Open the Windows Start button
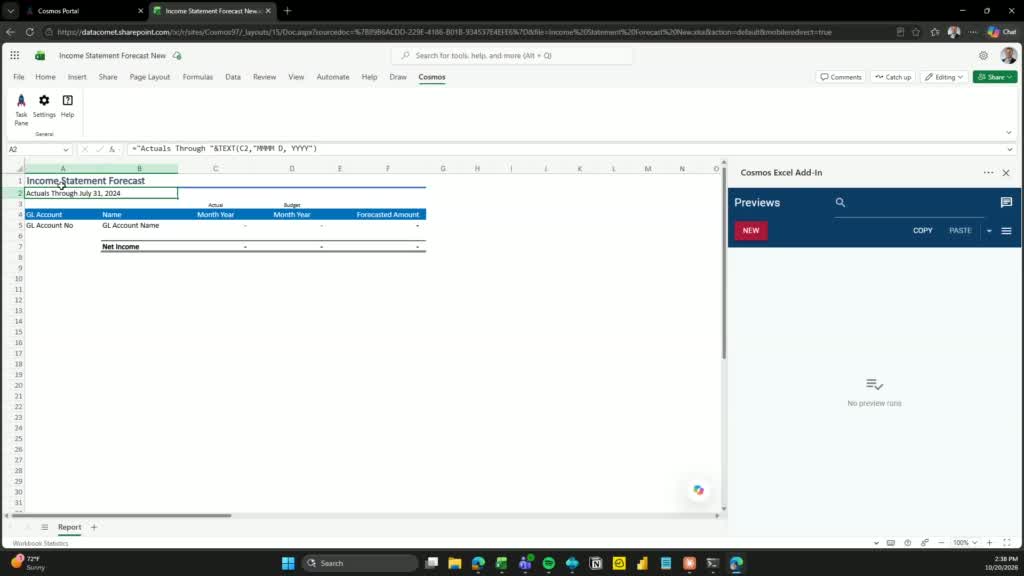This screenshot has width=1024, height=576. pos(288,563)
